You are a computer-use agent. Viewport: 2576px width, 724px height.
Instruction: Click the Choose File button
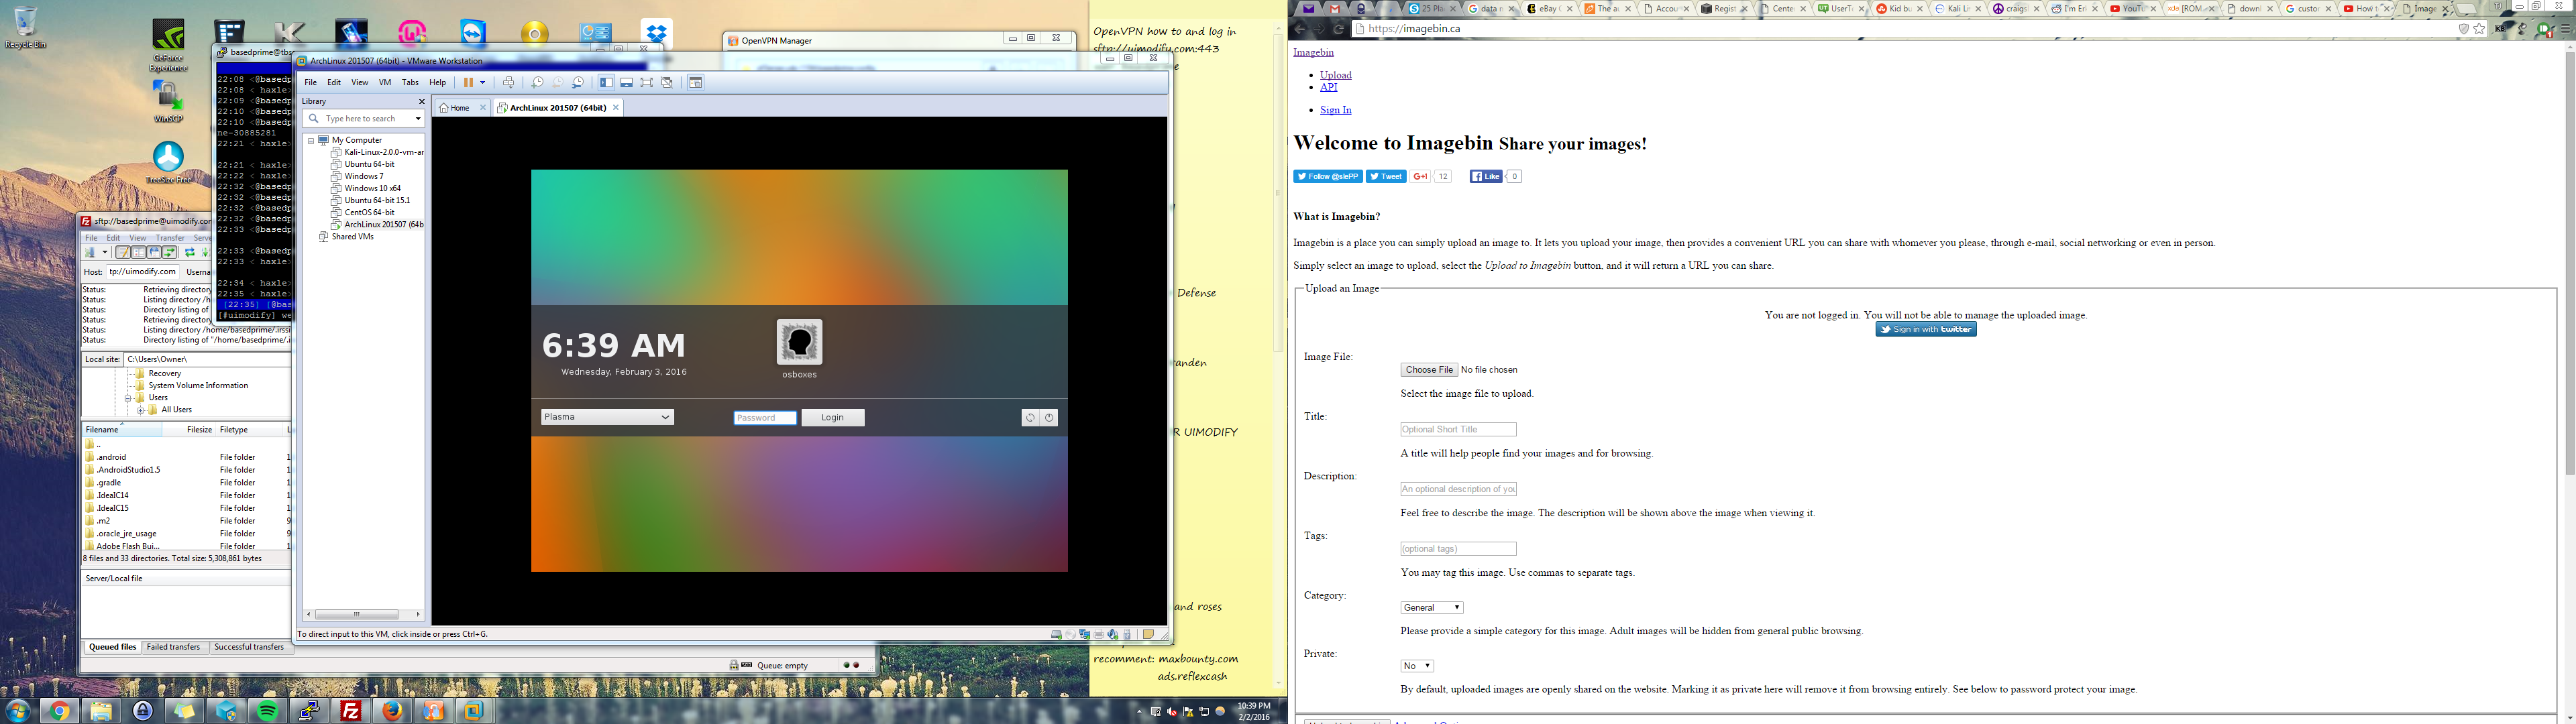tap(1429, 370)
